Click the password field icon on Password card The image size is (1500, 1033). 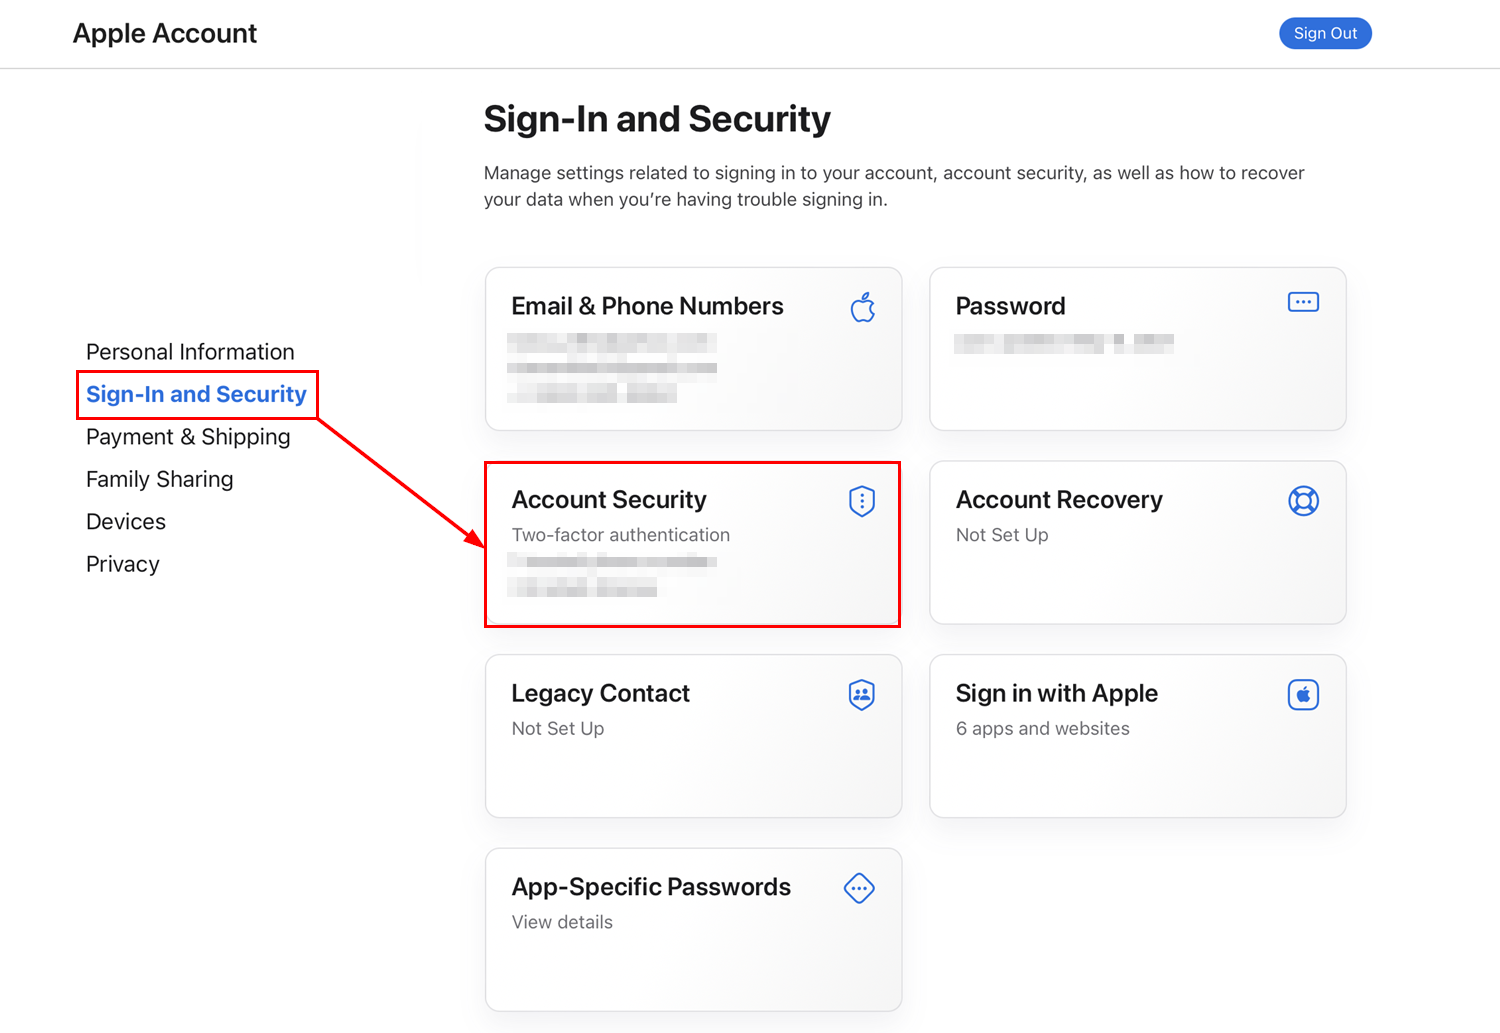(x=1303, y=301)
